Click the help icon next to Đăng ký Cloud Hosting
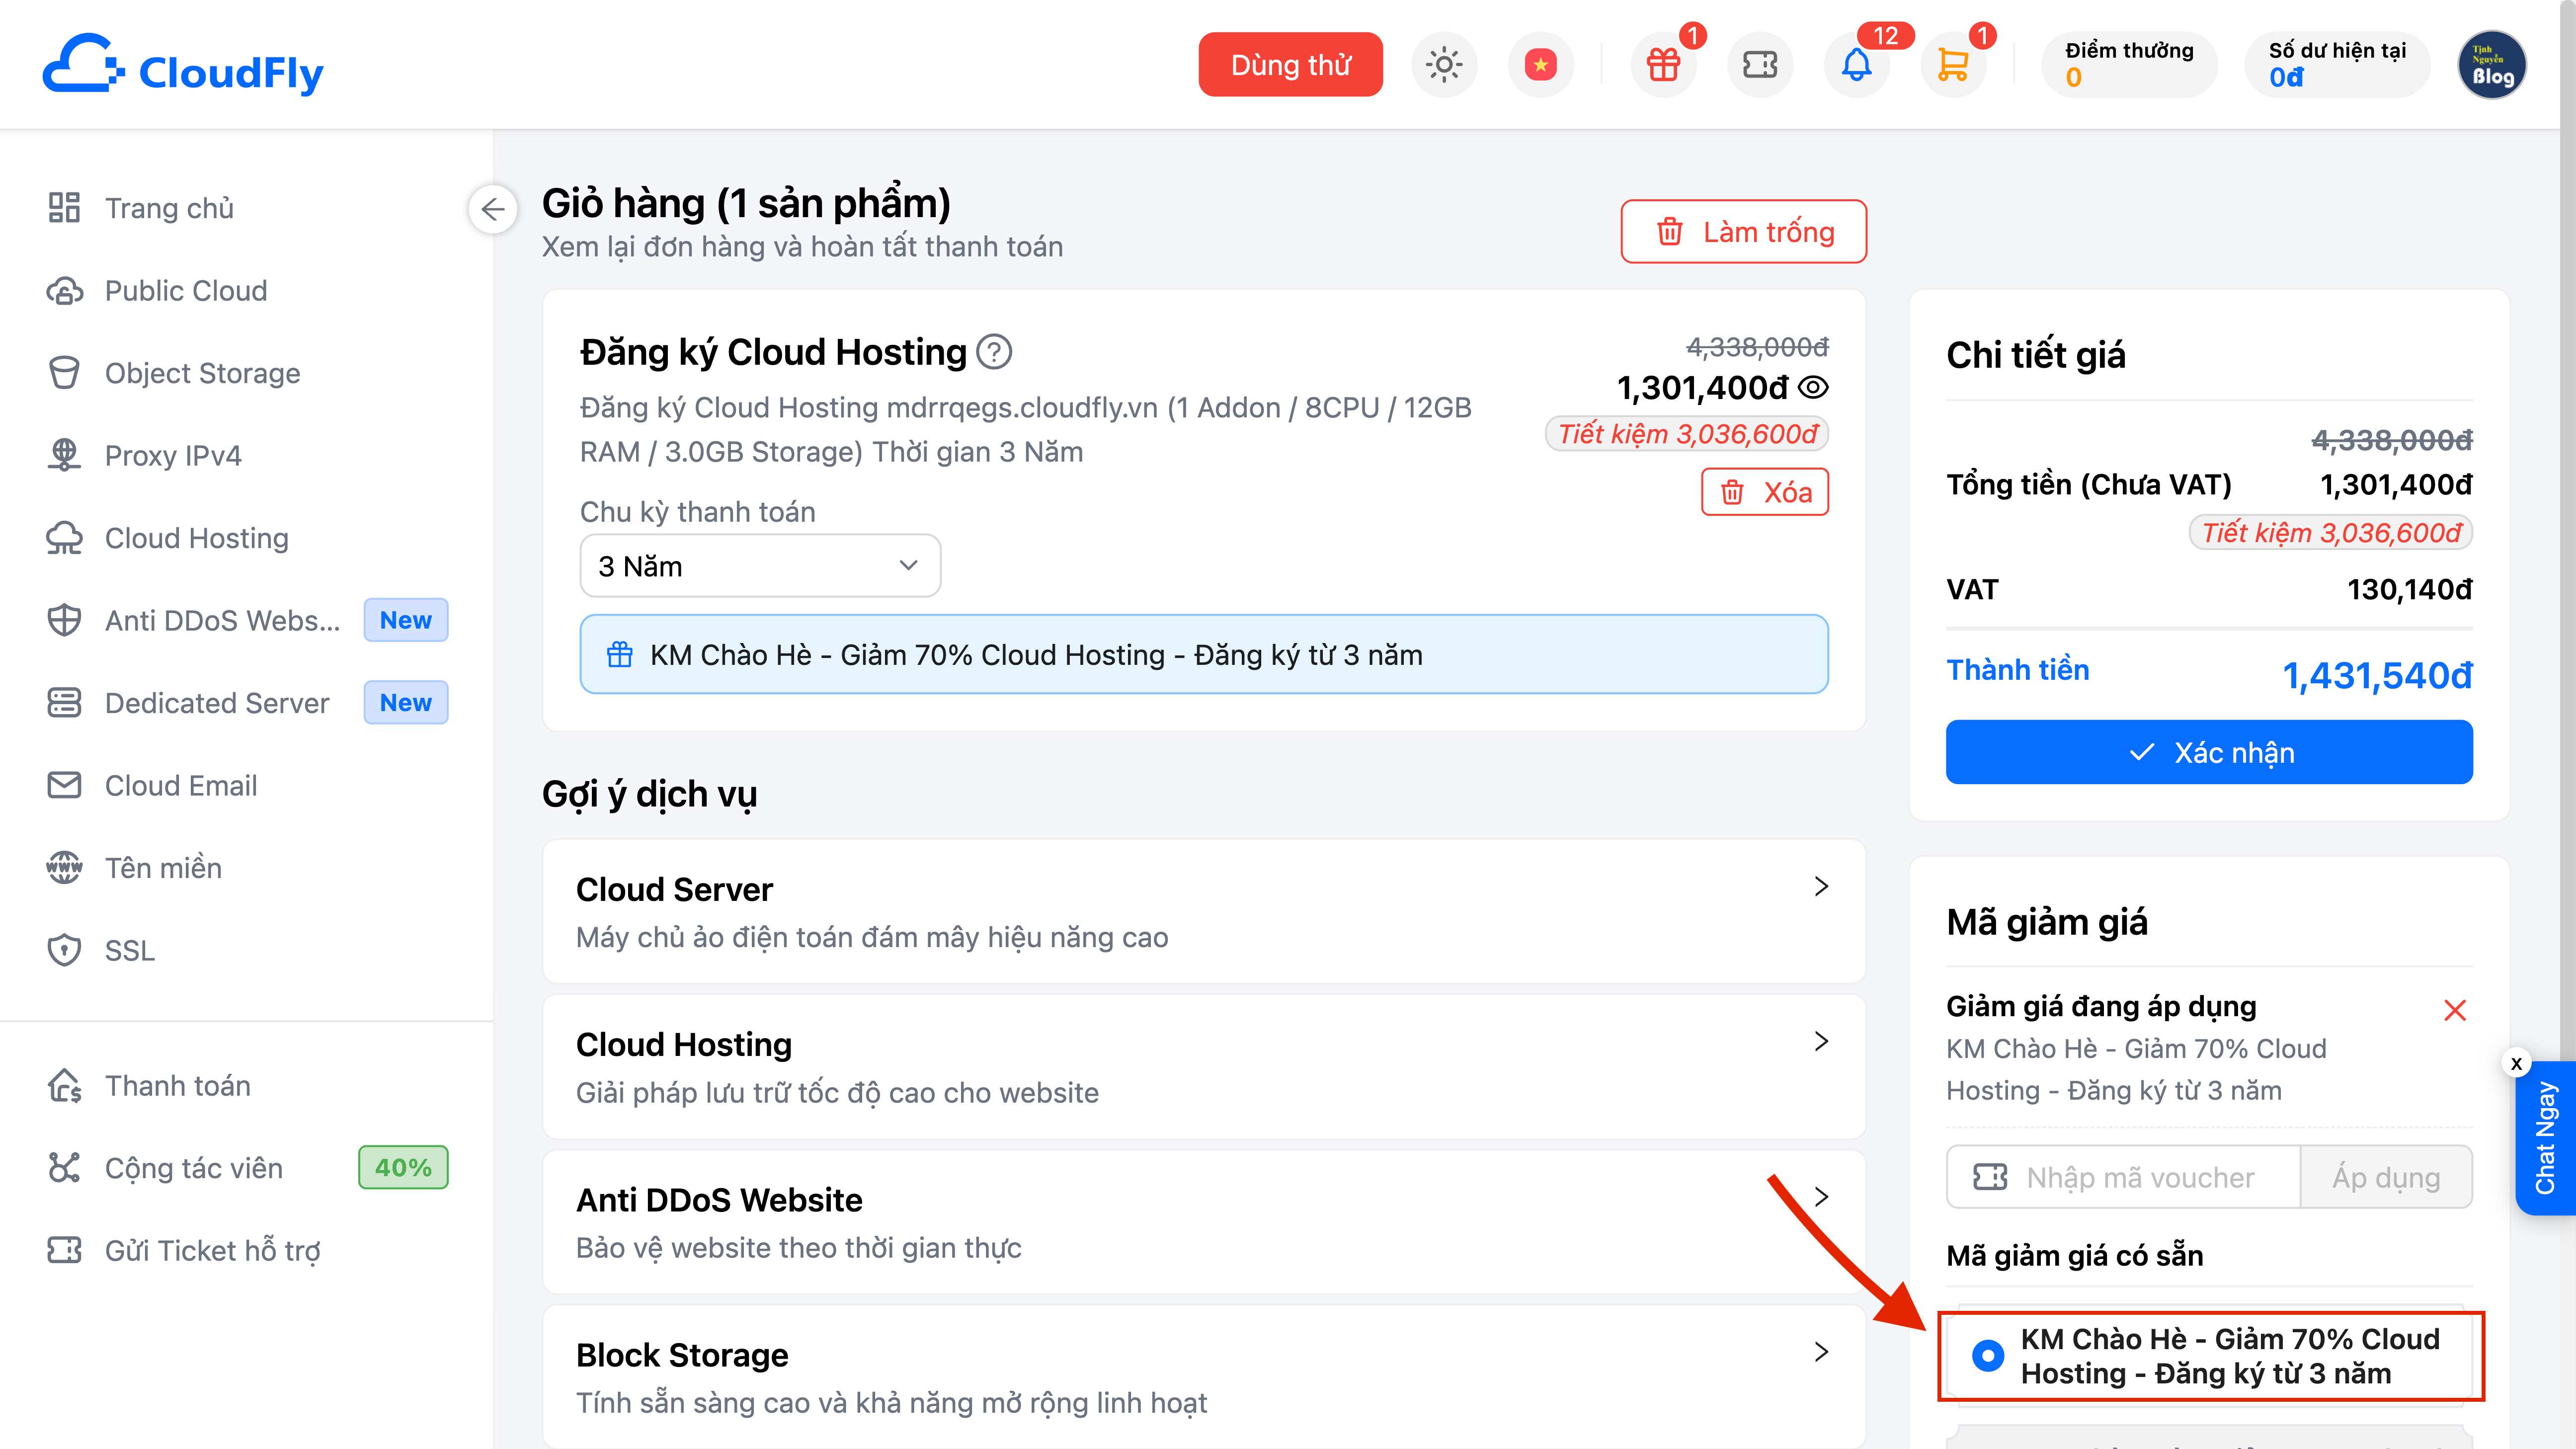This screenshot has width=2576, height=1449. tap(994, 352)
